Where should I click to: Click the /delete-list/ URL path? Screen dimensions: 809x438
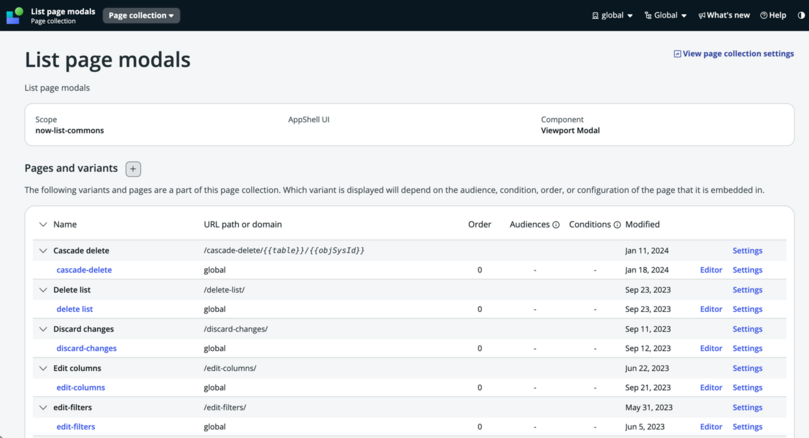[x=224, y=290]
